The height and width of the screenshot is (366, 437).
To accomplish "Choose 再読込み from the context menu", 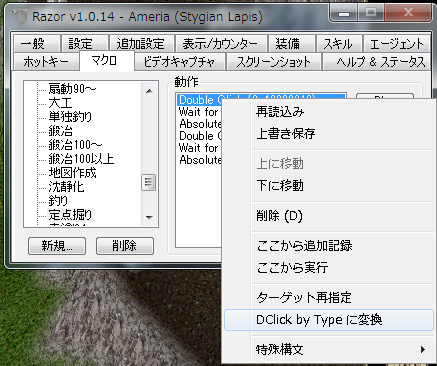I will [x=329, y=112].
